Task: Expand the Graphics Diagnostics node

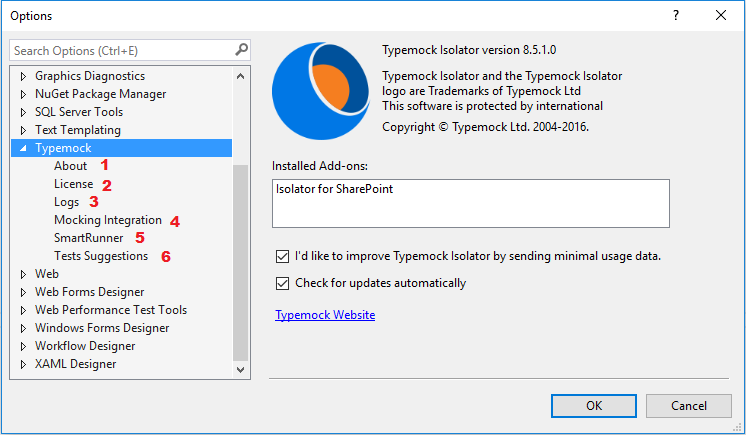Action: click(23, 76)
